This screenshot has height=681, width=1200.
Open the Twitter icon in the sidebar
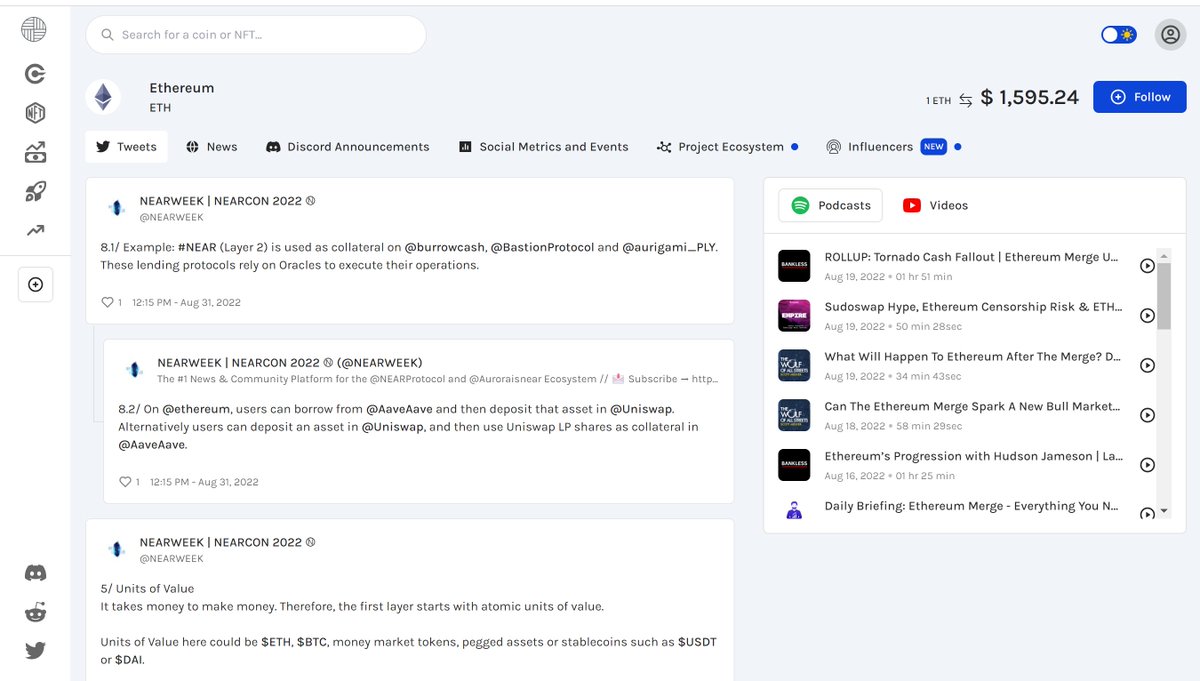(x=35, y=651)
